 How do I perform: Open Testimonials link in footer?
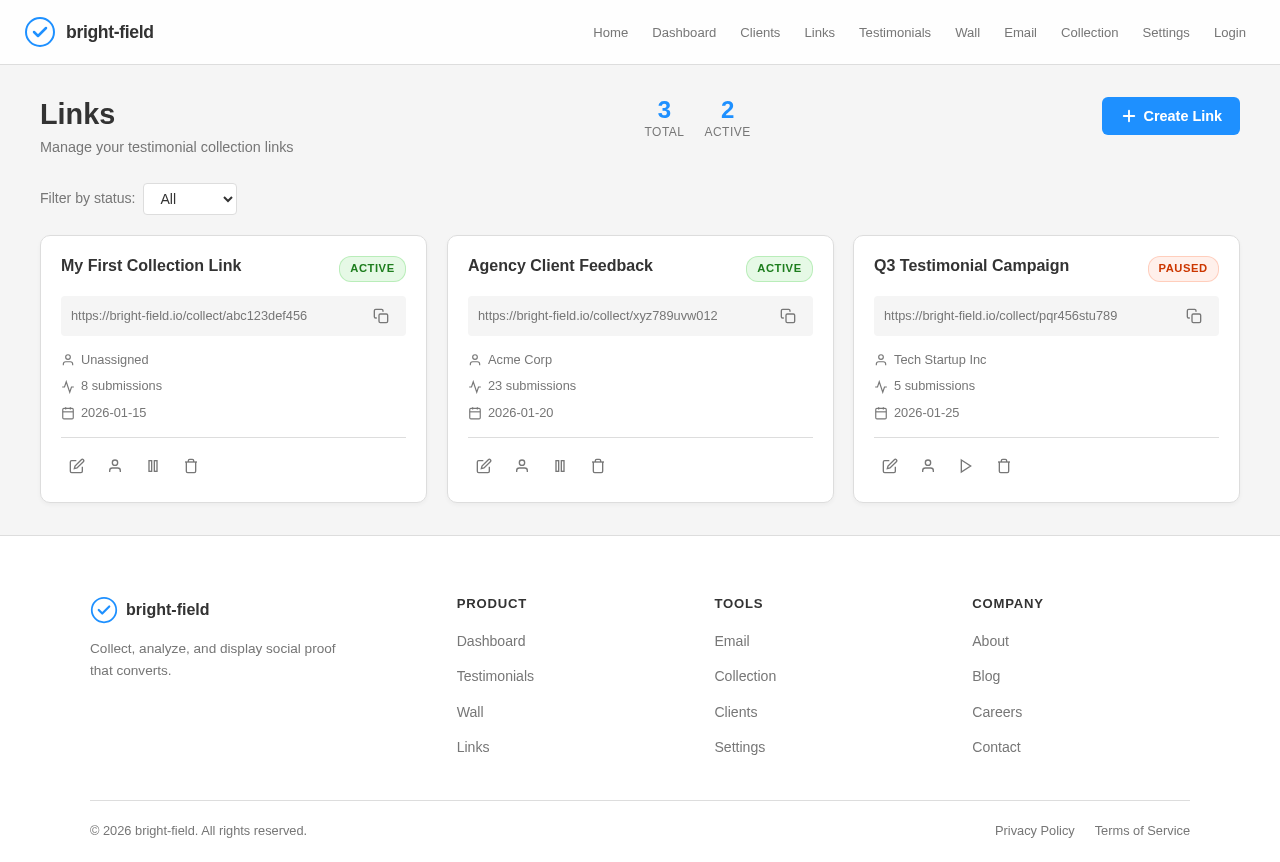495,676
